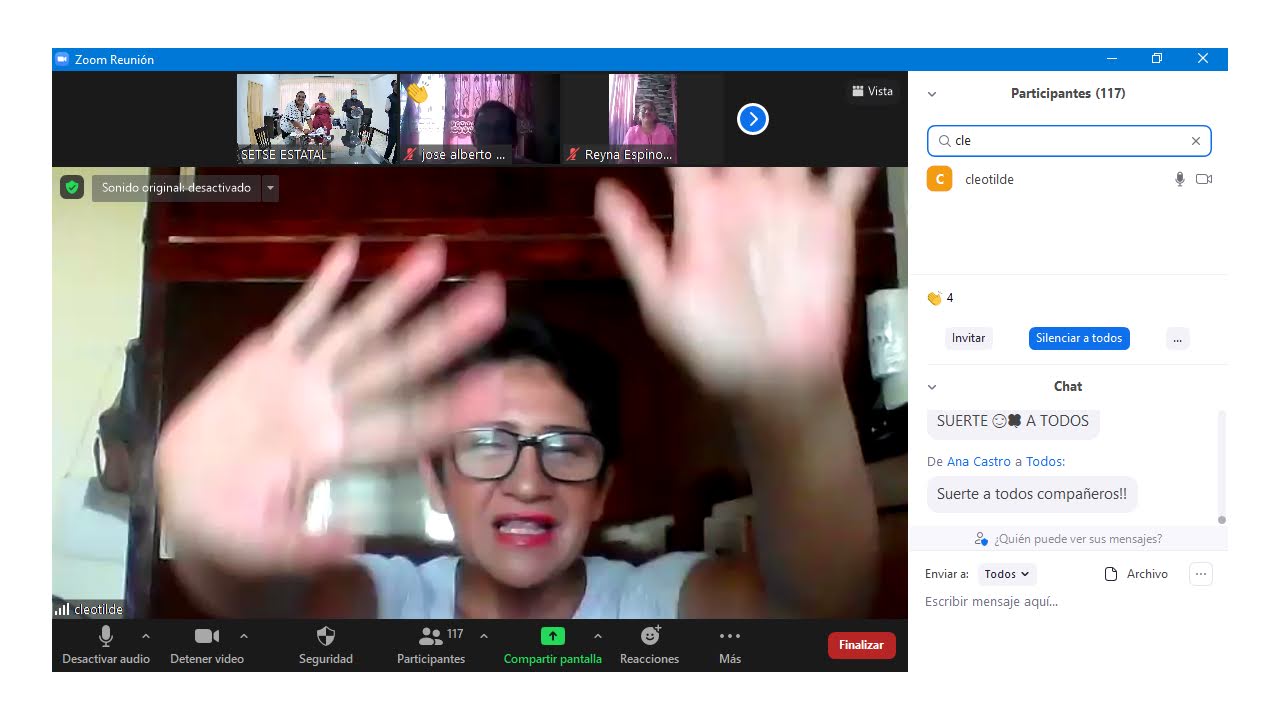Open the Vista layout menu

(873, 91)
